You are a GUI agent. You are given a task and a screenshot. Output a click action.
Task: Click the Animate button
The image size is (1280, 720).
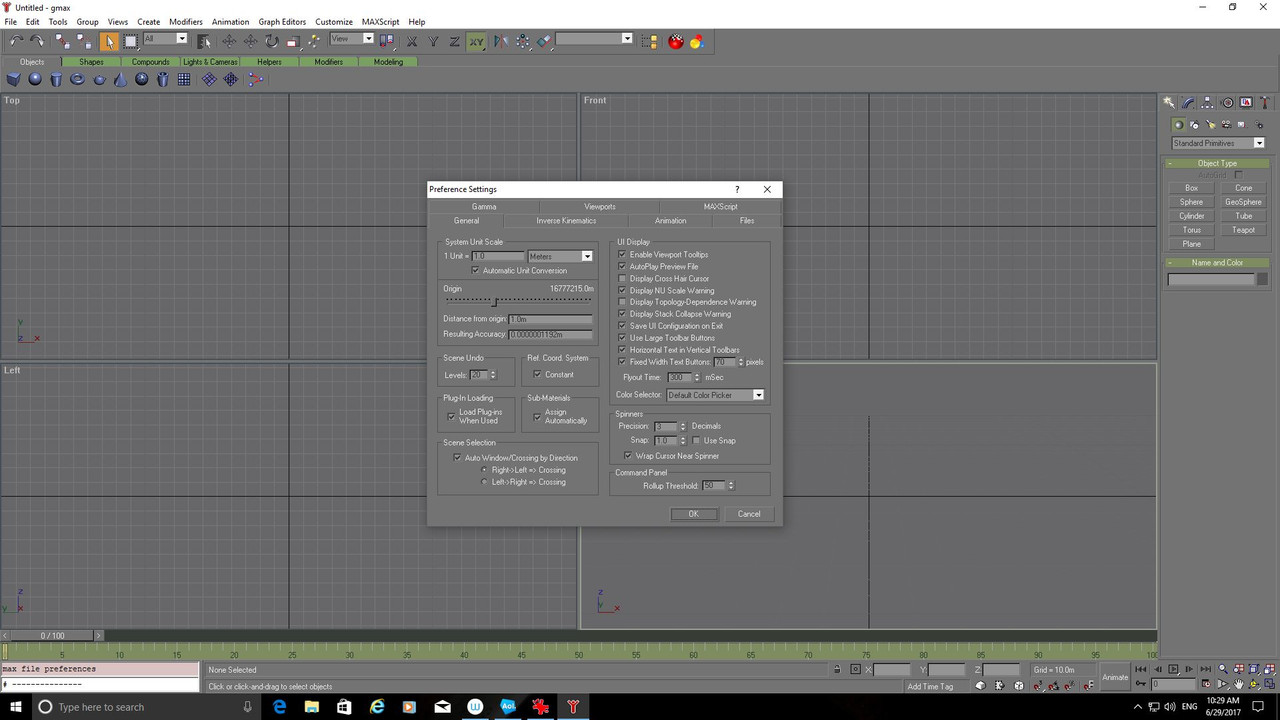[x=1115, y=677]
